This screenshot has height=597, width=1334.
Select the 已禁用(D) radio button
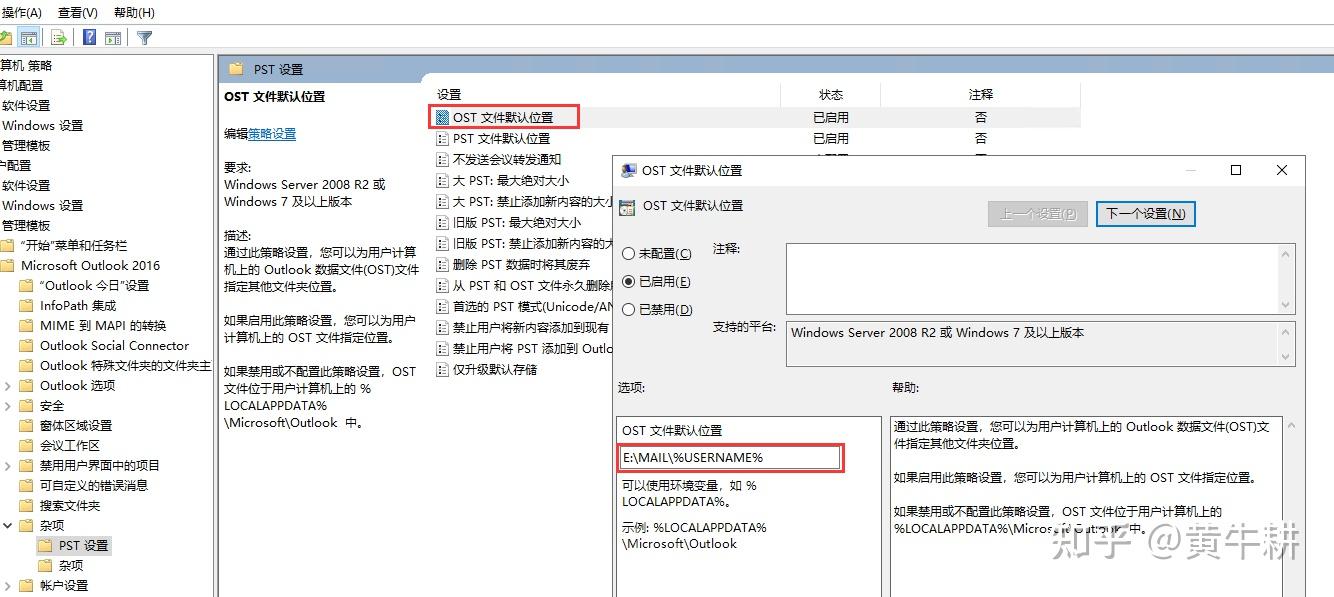(x=629, y=310)
